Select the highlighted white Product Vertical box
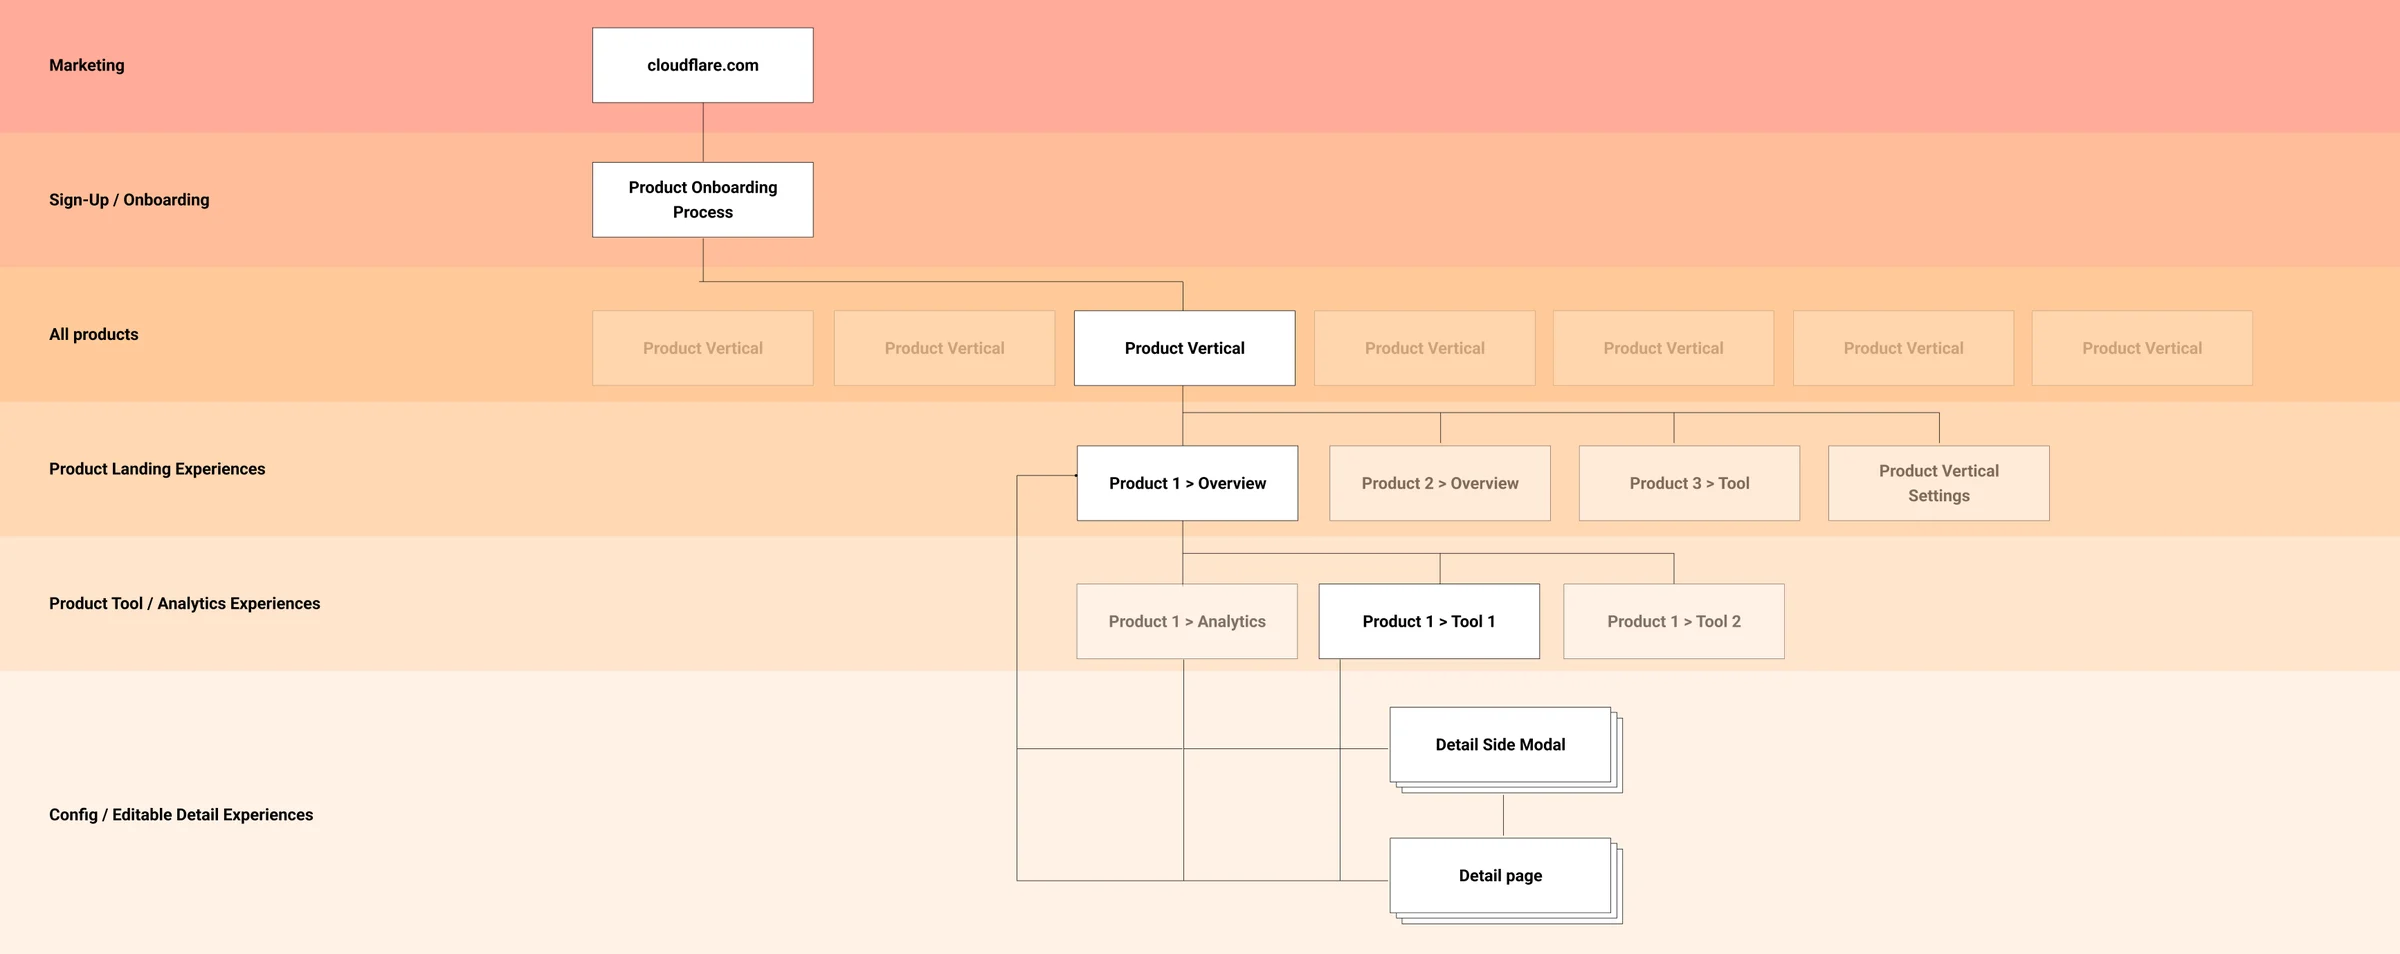This screenshot has height=954, width=2400. pyautogui.click(x=1184, y=348)
